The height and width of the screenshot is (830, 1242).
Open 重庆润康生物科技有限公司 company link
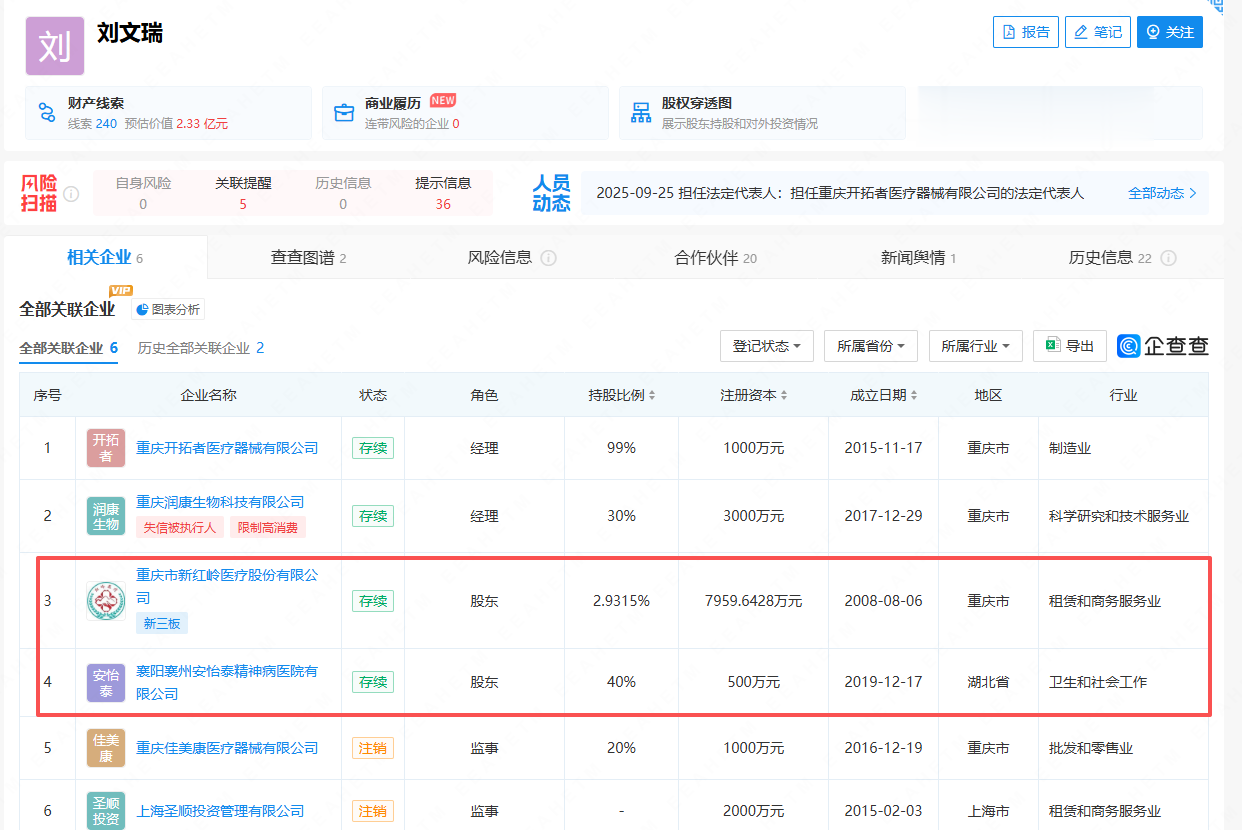point(220,502)
